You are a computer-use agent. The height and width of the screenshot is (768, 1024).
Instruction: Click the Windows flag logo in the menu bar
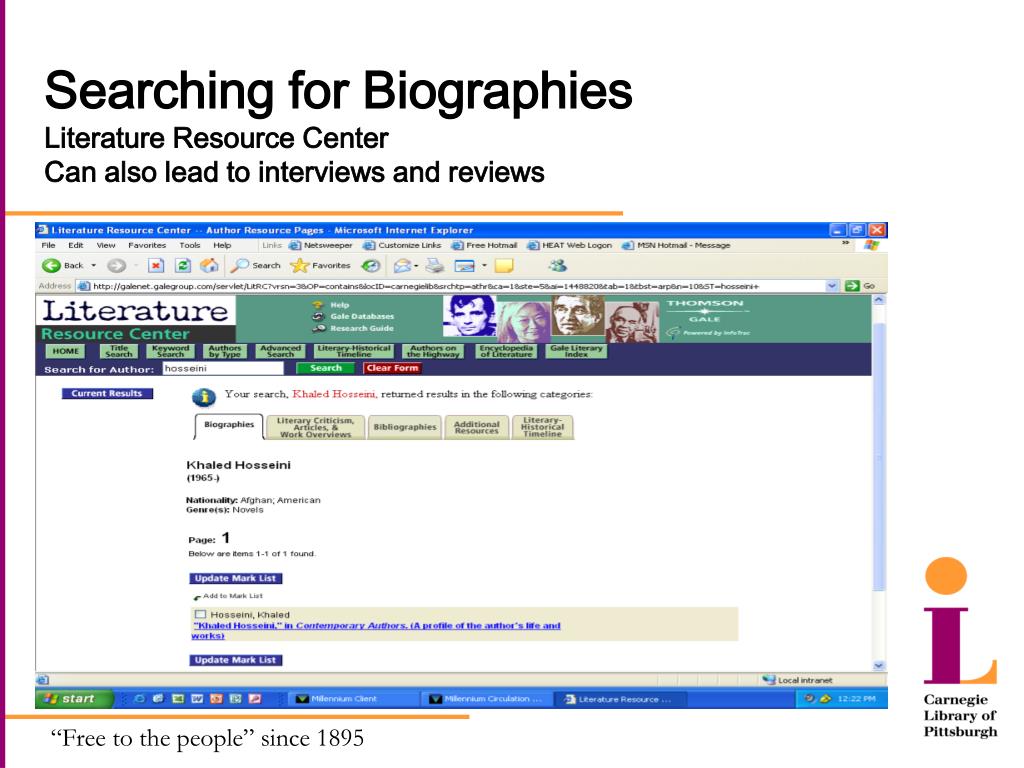click(x=871, y=245)
